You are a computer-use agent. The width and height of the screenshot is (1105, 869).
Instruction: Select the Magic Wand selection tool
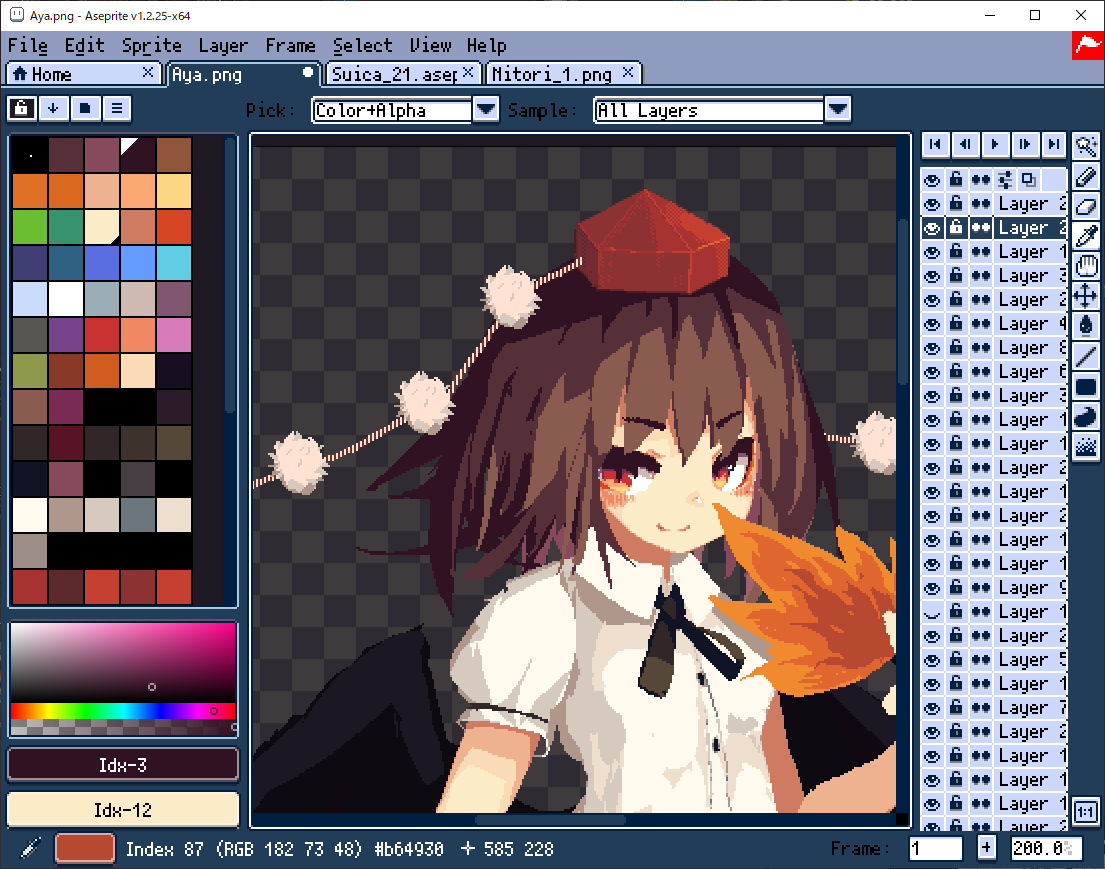[x=1086, y=146]
